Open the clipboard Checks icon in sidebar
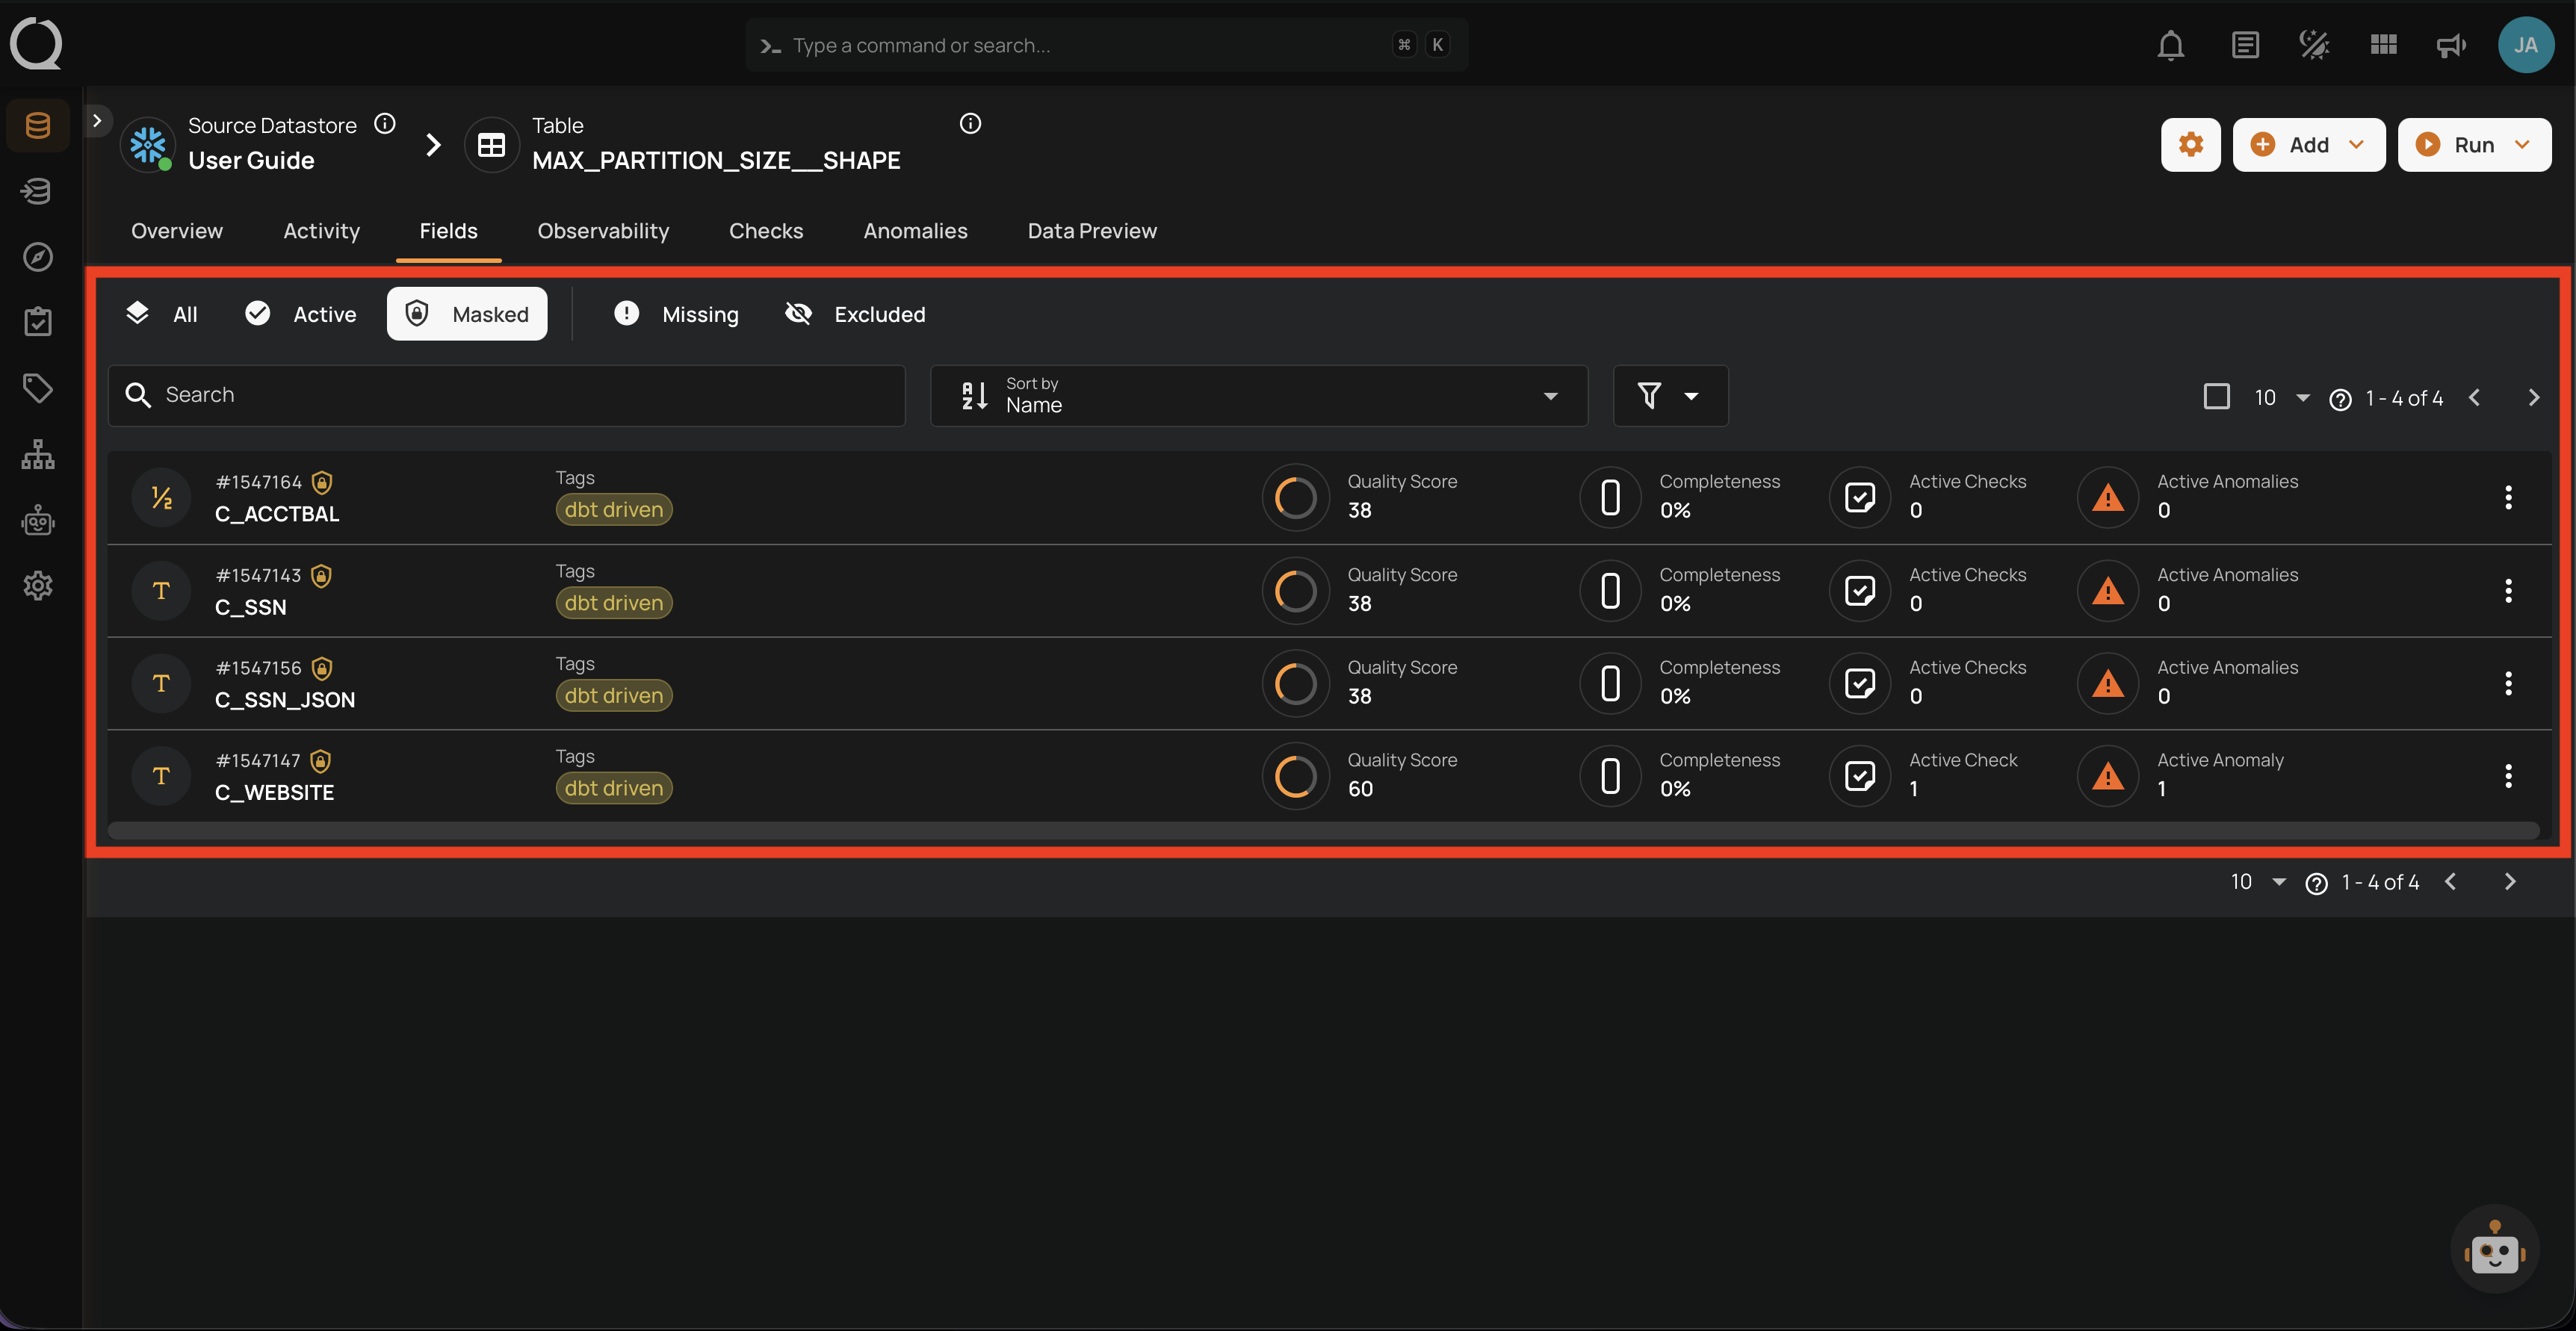 tap(37, 321)
